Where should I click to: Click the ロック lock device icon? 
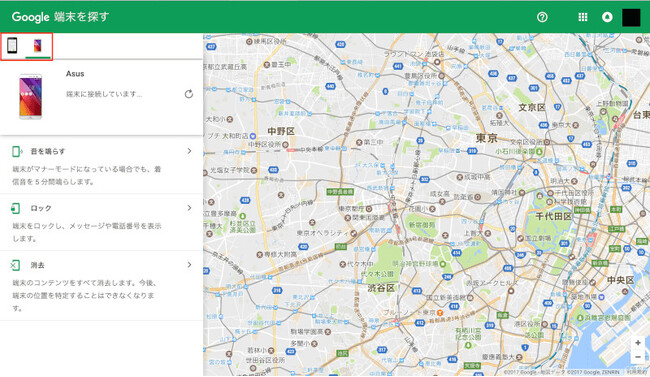tap(16, 208)
